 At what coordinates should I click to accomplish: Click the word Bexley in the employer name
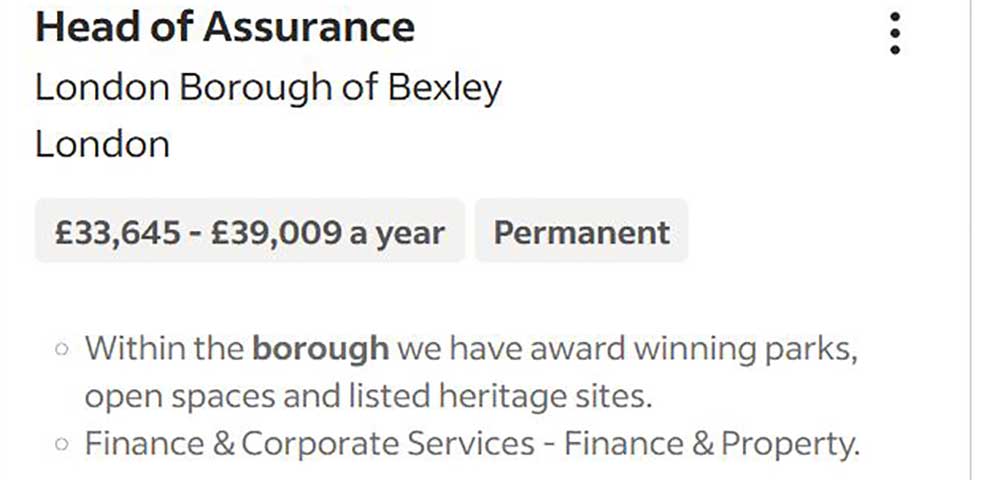point(444,88)
